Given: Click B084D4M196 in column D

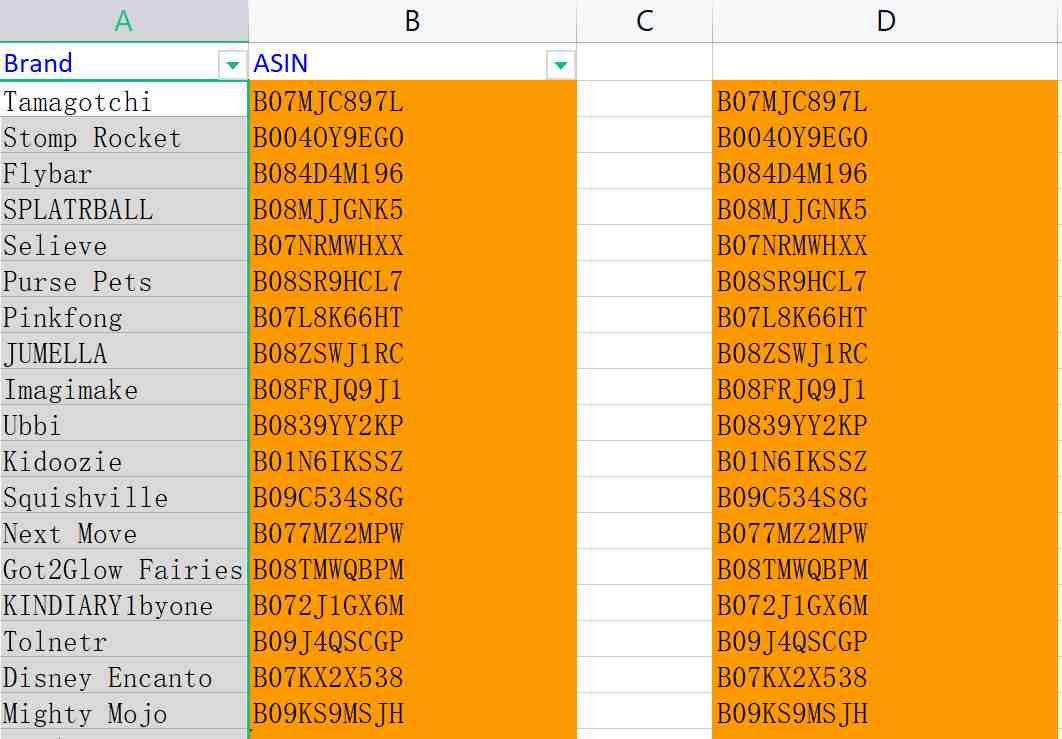Looking at the screenshot, I should [885, 173].
